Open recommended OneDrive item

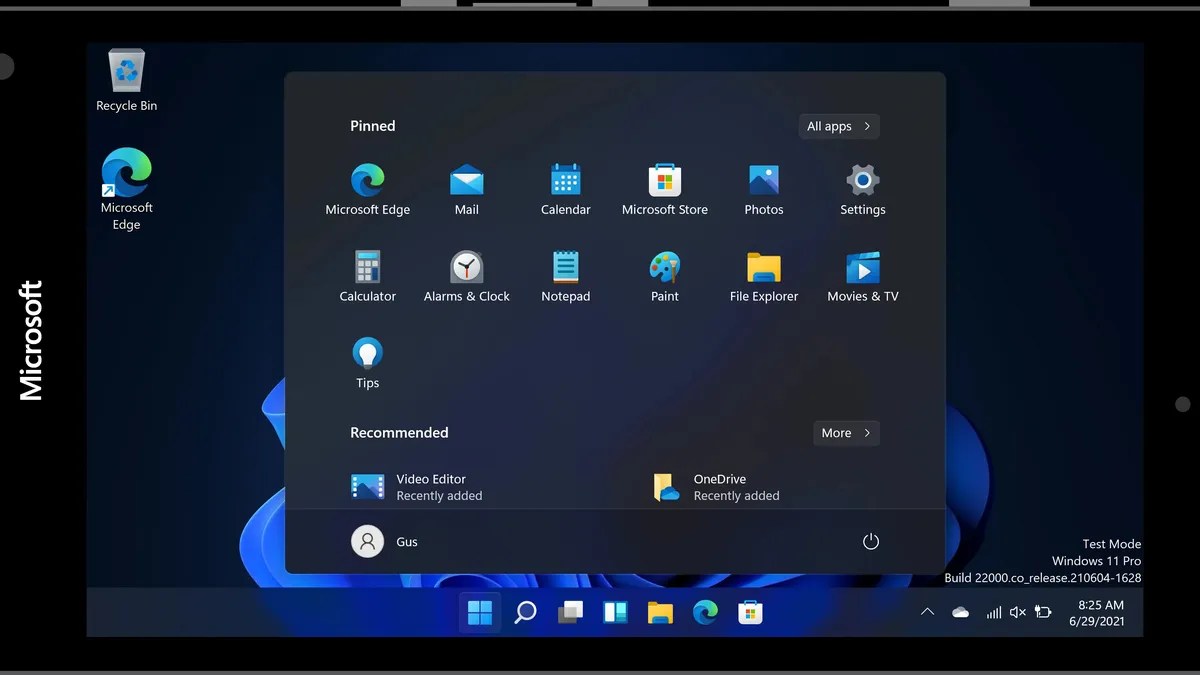(715, 487)
